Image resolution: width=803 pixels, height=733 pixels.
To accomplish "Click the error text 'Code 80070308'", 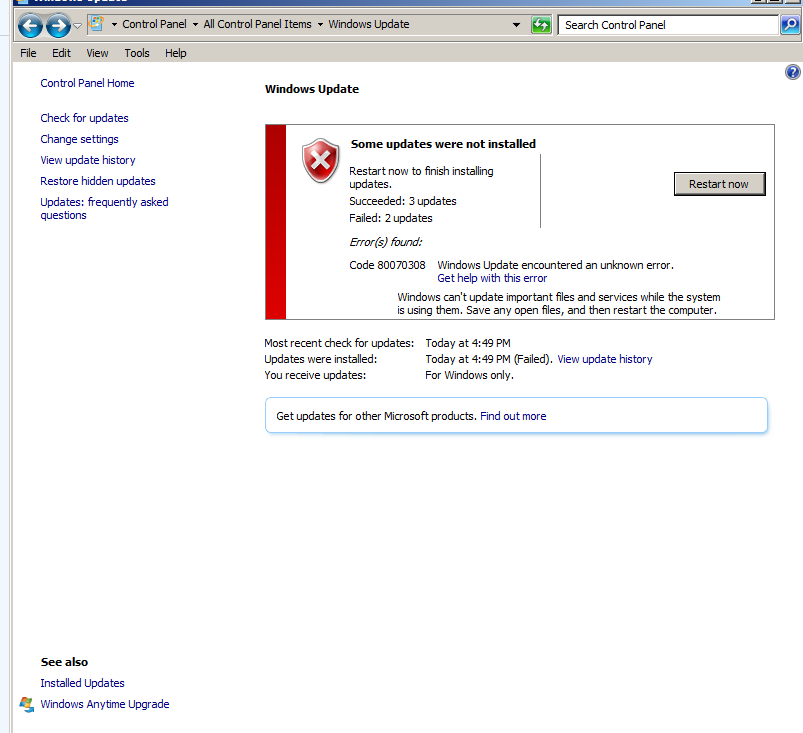I will 387,265.
